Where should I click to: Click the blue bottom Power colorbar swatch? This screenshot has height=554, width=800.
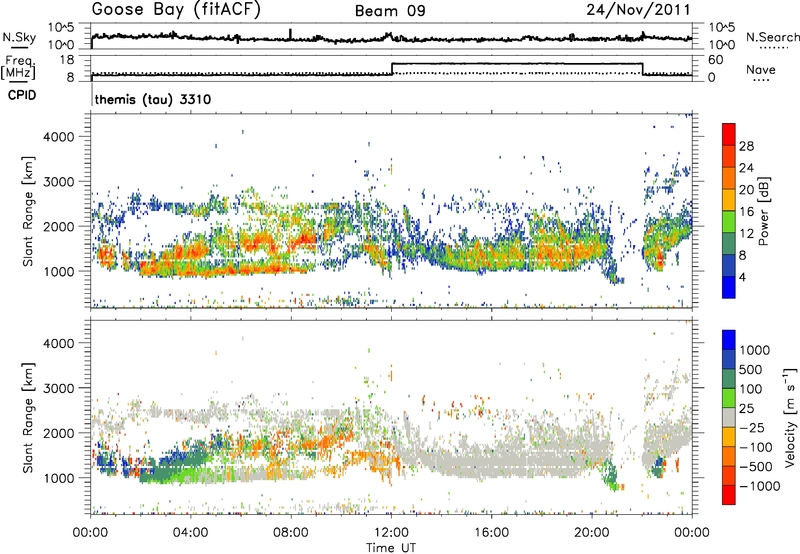[729, 286]
